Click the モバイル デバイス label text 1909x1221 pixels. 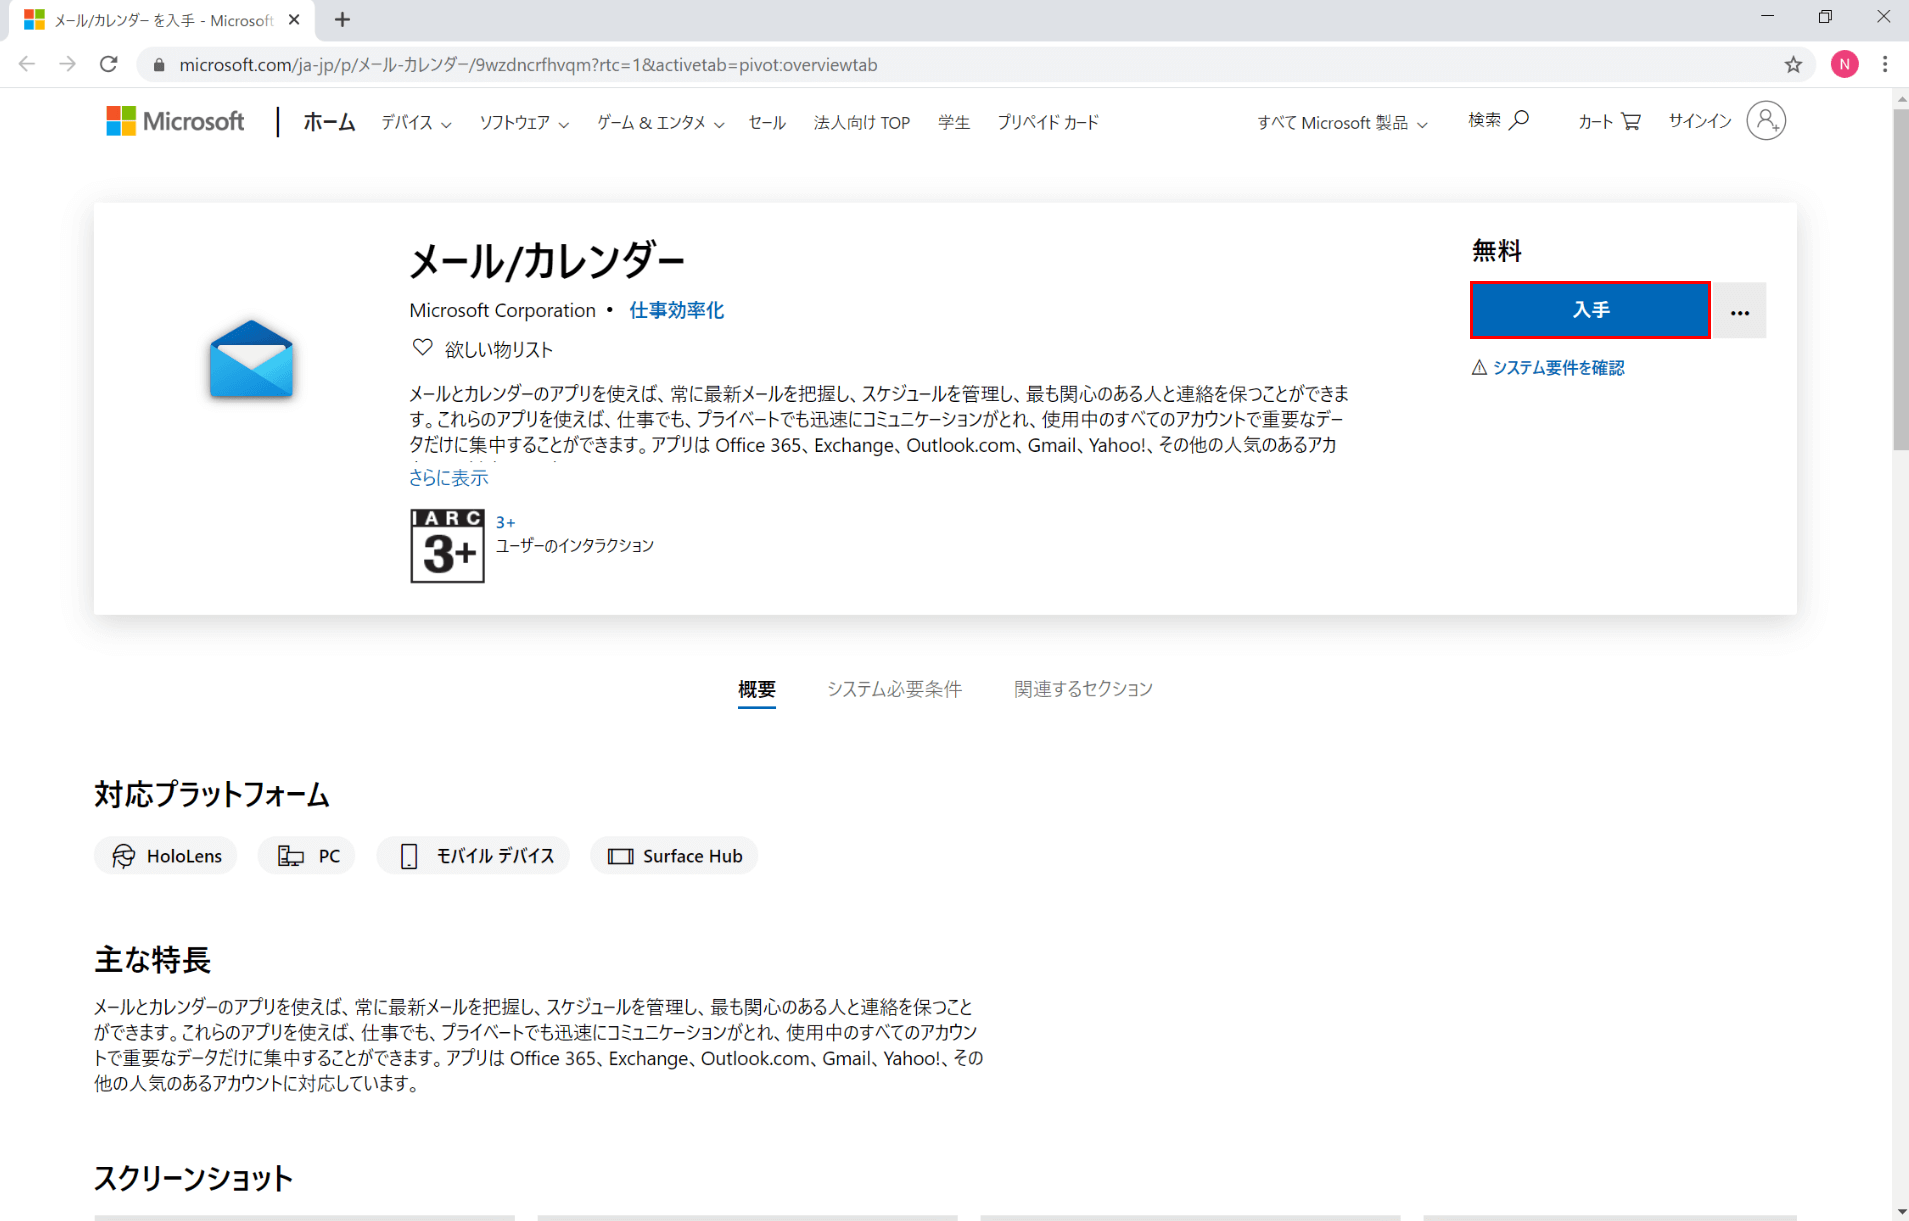pos(495,856)
